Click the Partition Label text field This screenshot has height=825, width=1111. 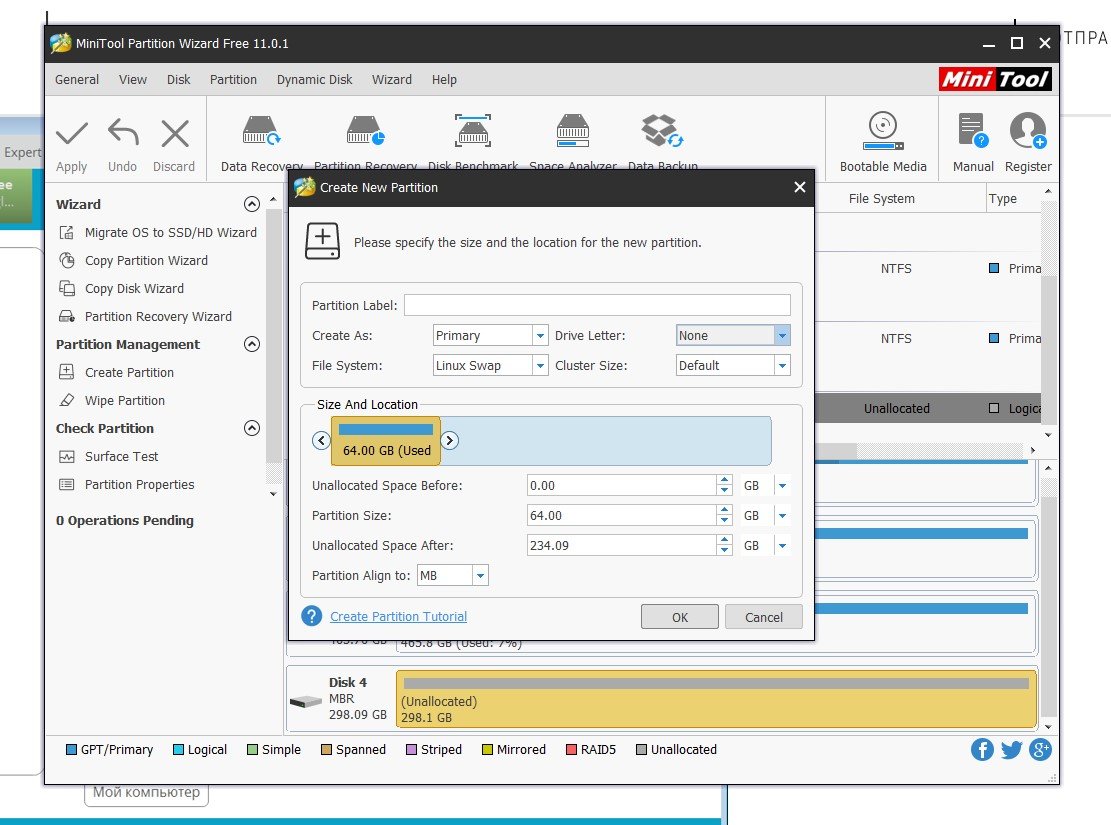coord(597,305)
